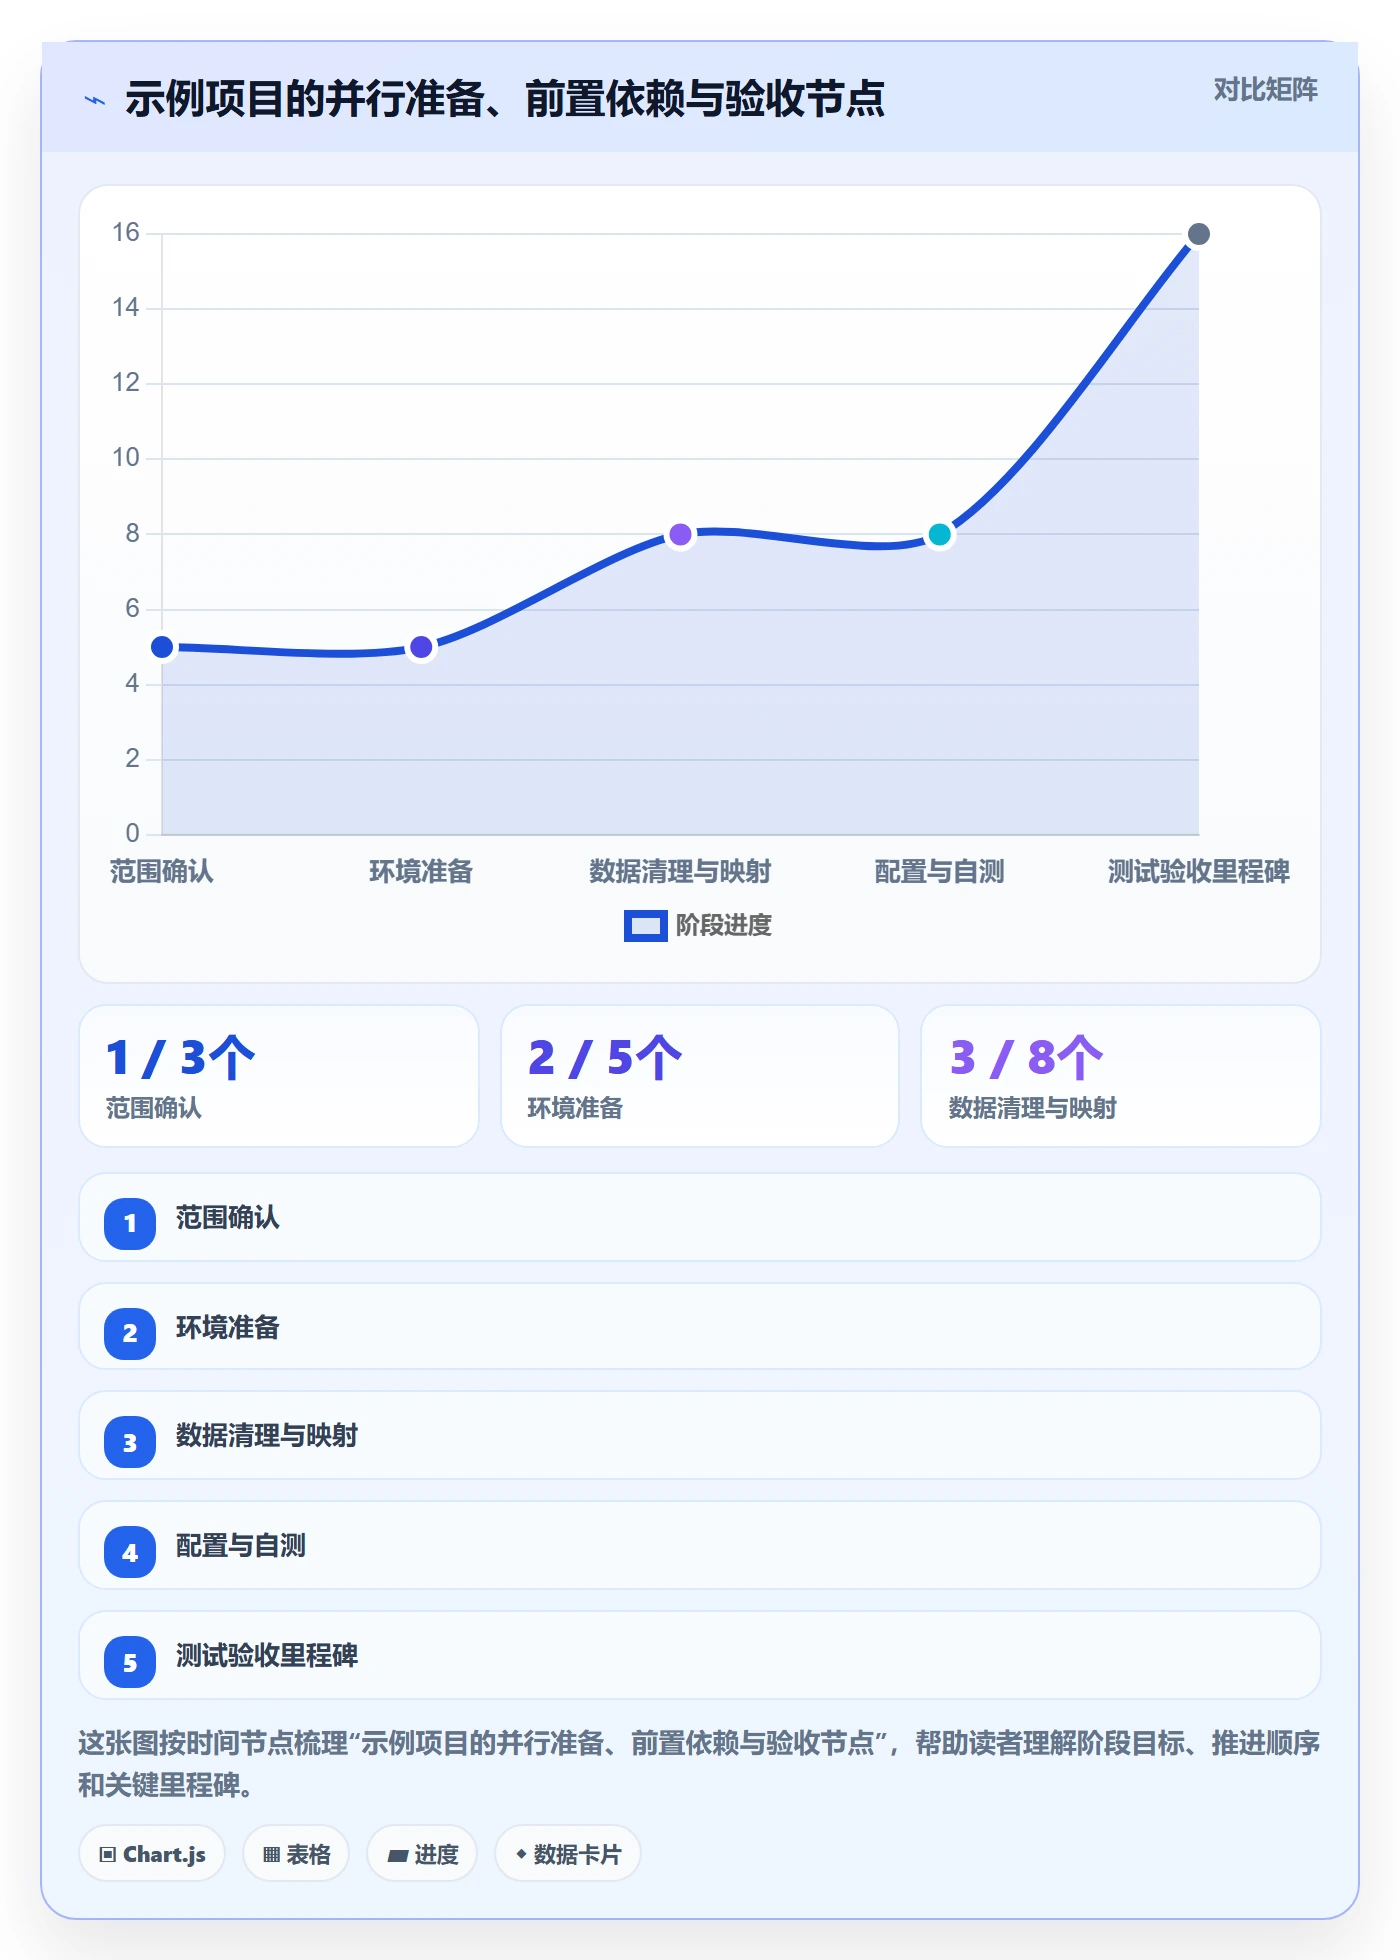Click 测试验收里程碑 text in list row 5
Screen dimensions: 1400x1960
[x=267, y=1656]
